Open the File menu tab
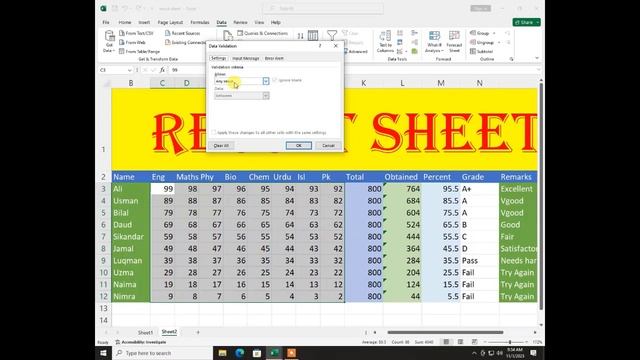 click(x=106, y=22)
